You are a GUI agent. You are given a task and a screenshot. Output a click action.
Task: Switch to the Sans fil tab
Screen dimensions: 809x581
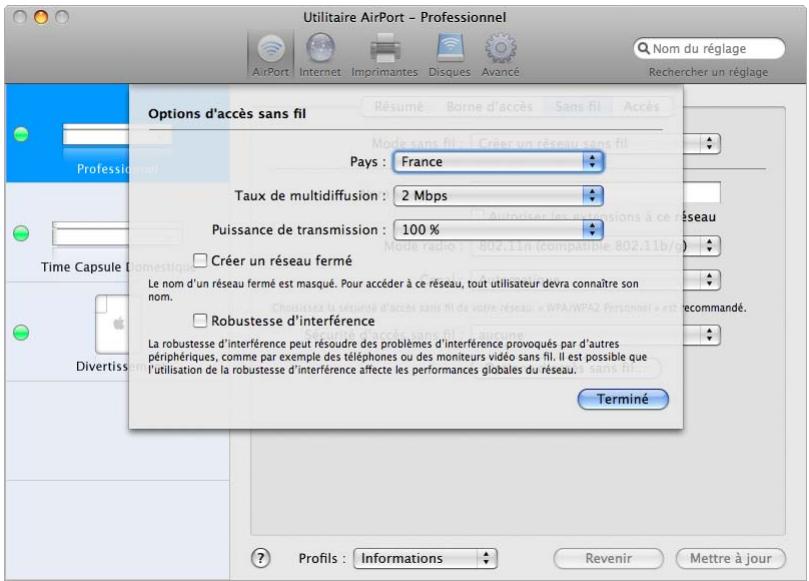click(577, 107)
